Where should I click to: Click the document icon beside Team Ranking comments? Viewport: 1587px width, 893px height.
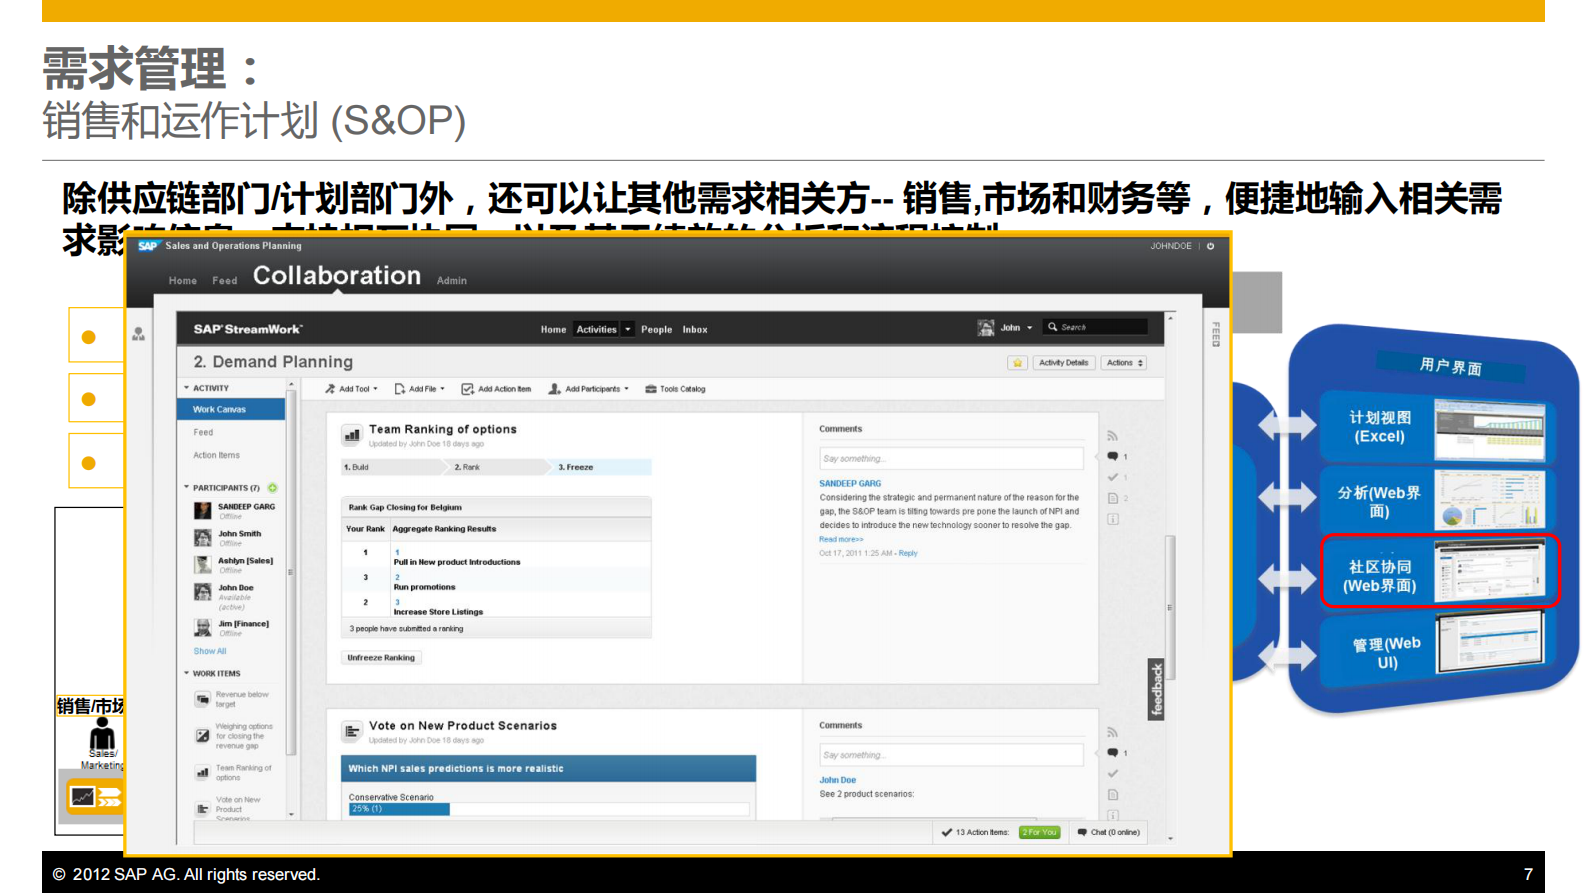point(1113,498)
